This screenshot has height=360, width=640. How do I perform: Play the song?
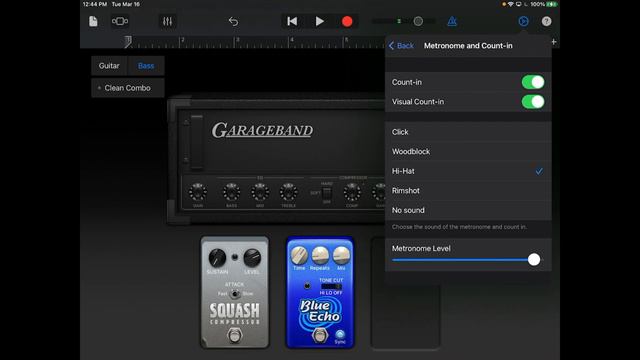(320, 21)
